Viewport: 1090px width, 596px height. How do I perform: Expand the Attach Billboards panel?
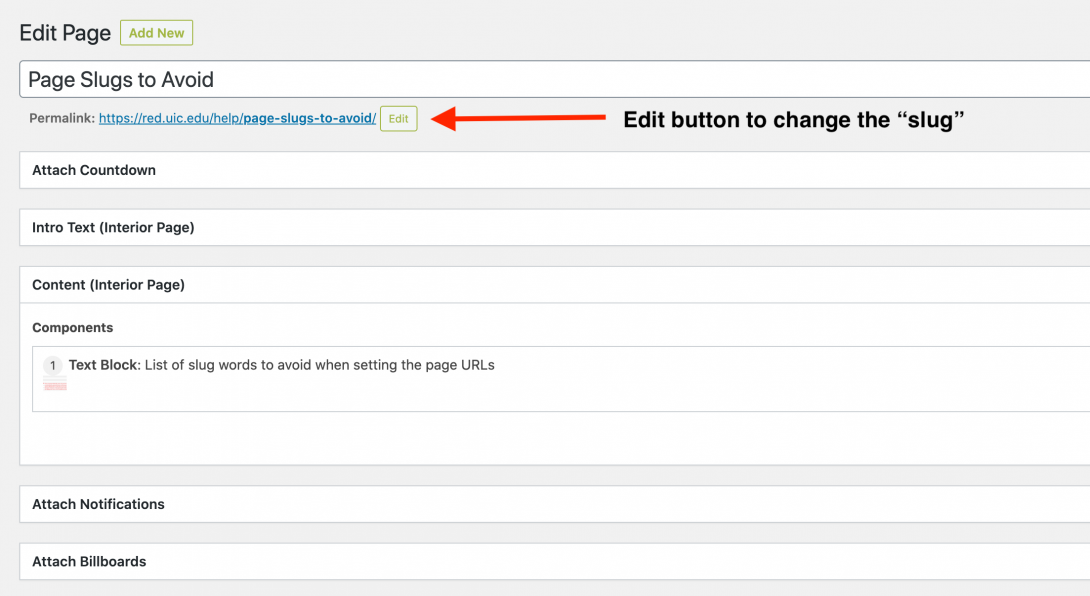89,561
